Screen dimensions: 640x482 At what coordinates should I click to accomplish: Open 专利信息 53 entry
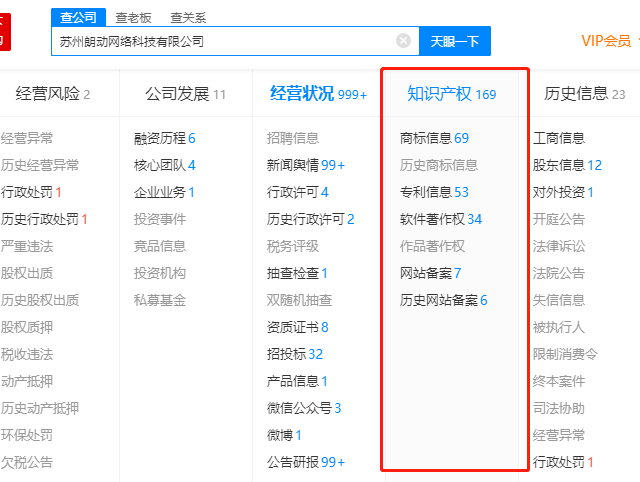434,192
